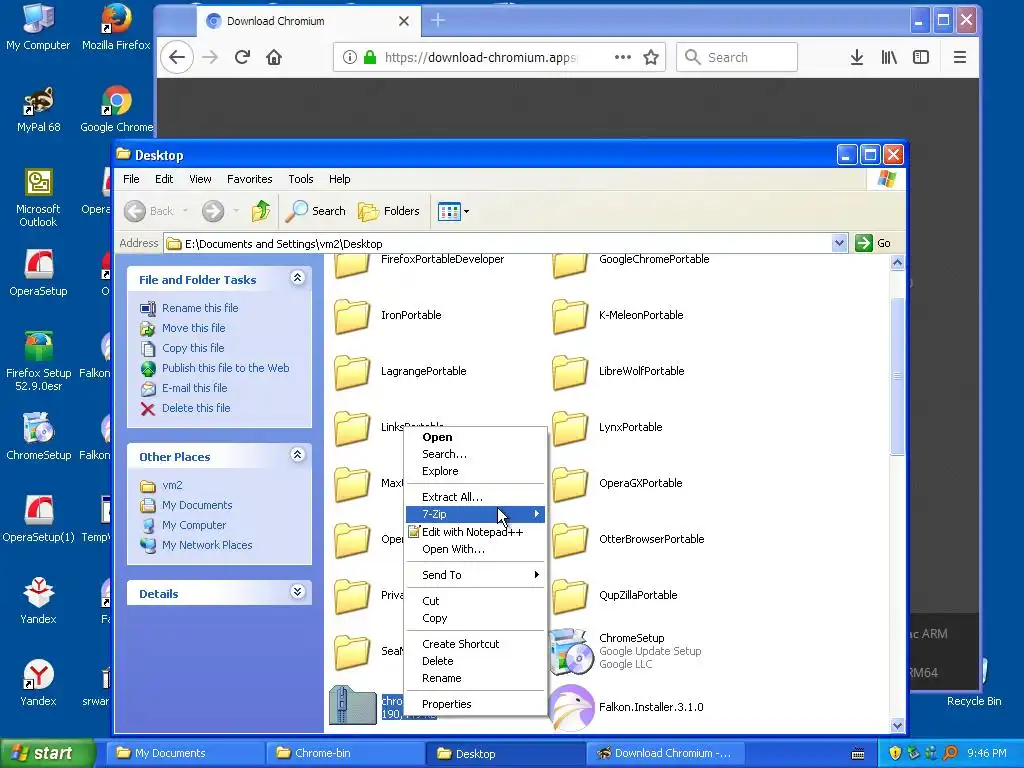Choose Open in context menu

475,437
